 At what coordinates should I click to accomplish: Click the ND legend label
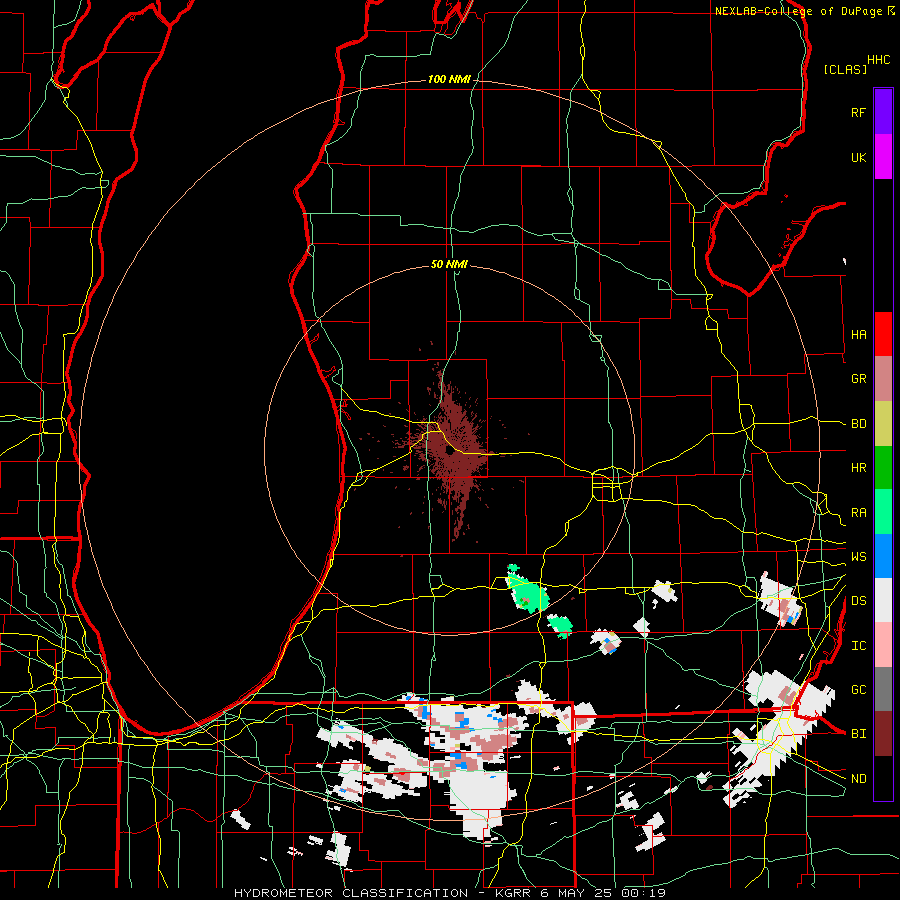(x=858, y=779)
